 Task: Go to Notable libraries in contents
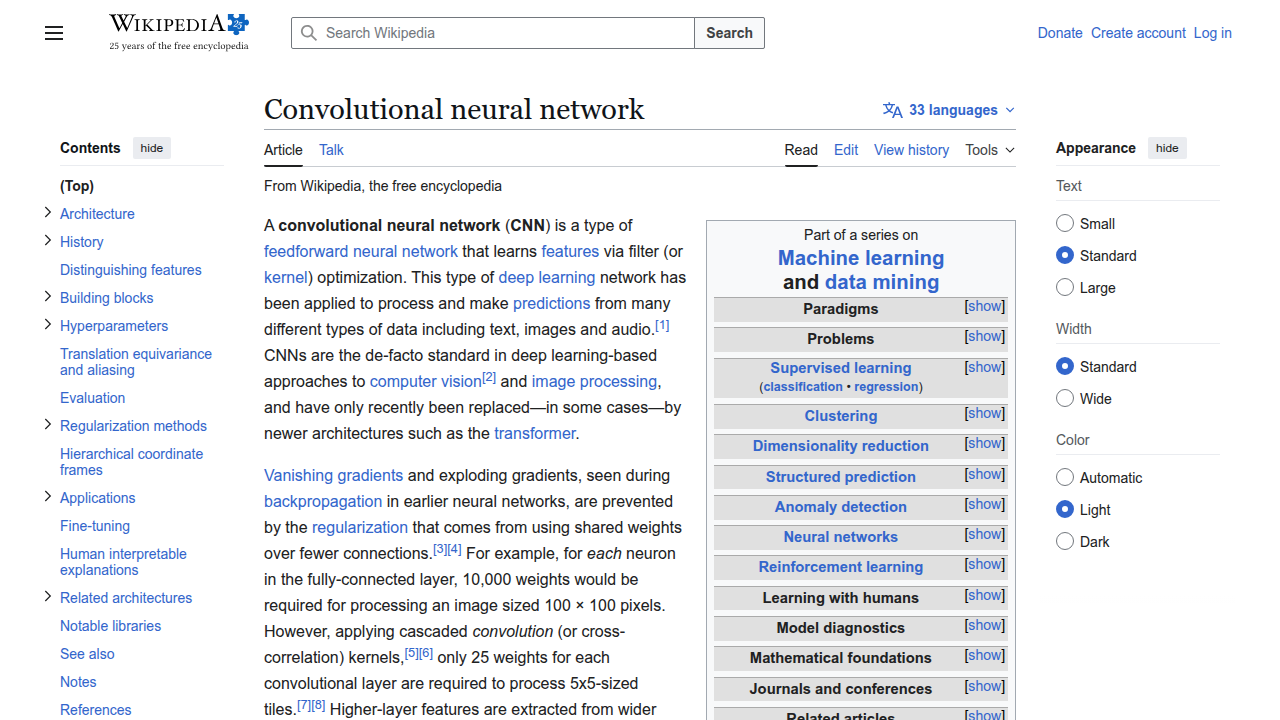(111, 626)
